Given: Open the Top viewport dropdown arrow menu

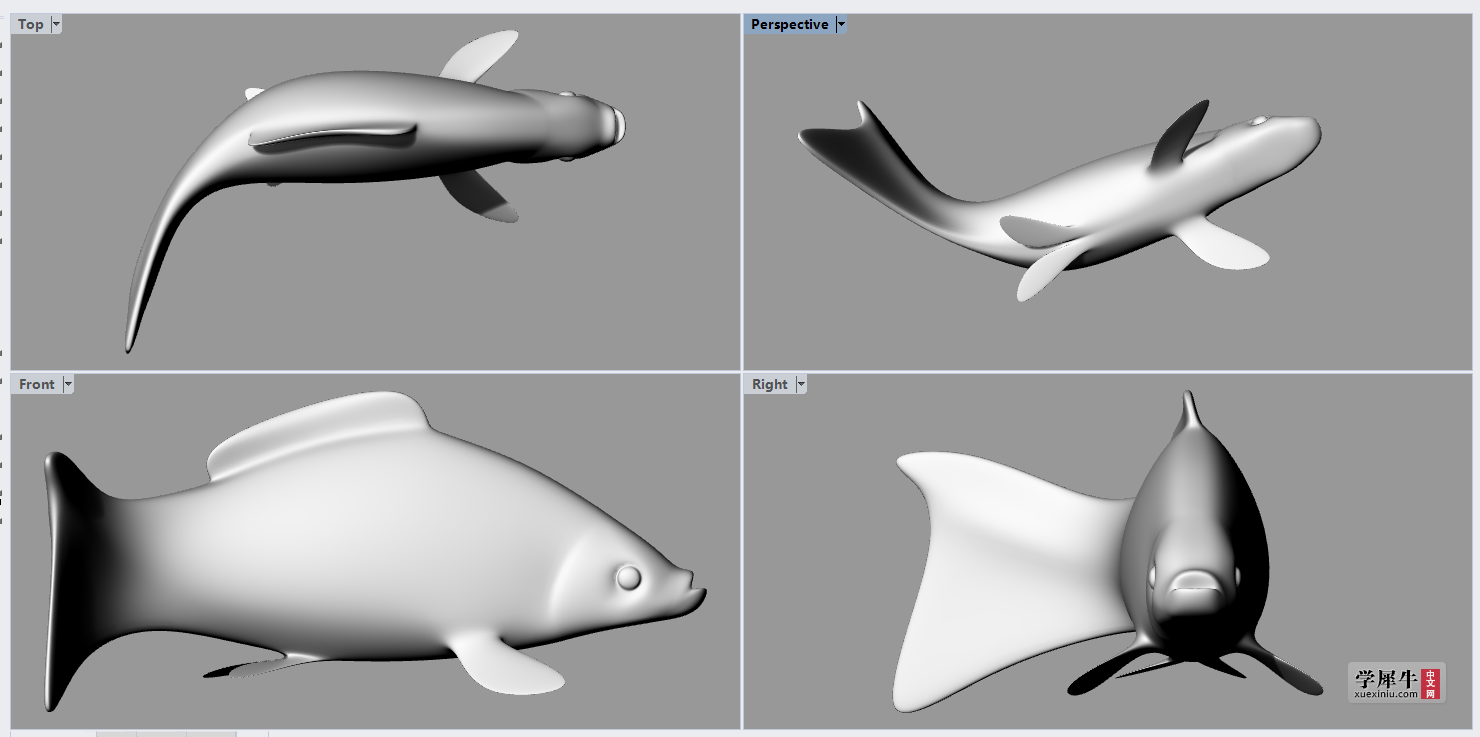Looking at the screenshot, I should pos(55,24).
